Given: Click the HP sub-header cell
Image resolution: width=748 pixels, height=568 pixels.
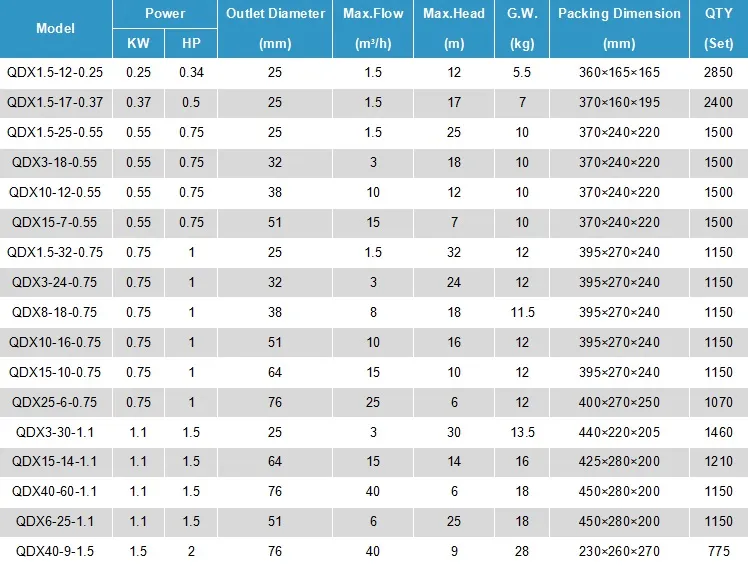Looking at the screenshot, I should click(191, 43).
